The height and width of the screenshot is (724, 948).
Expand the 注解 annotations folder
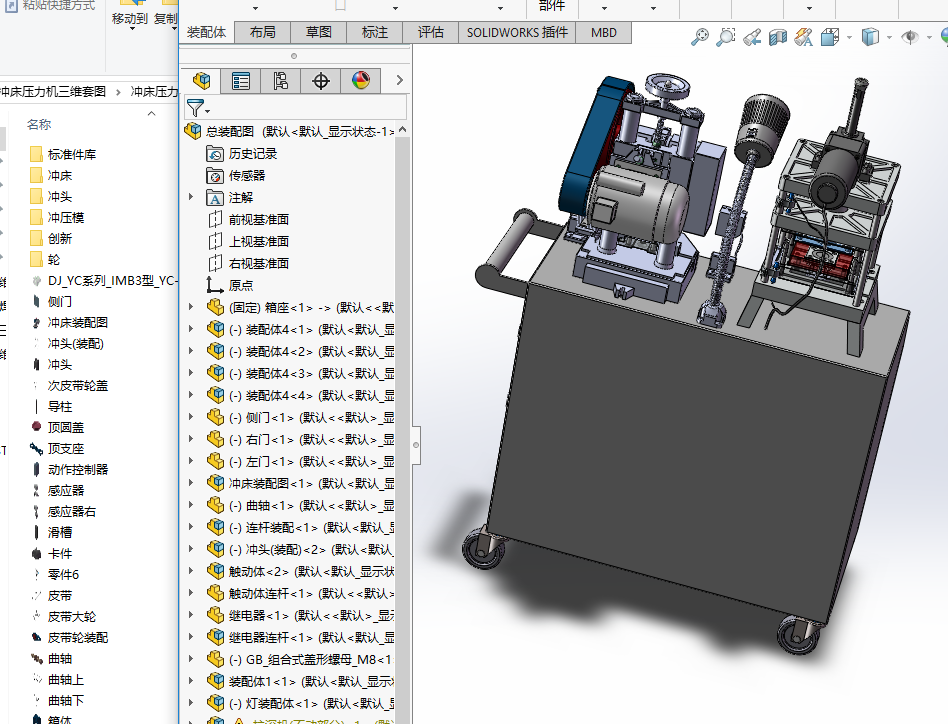tap(191, 197)
